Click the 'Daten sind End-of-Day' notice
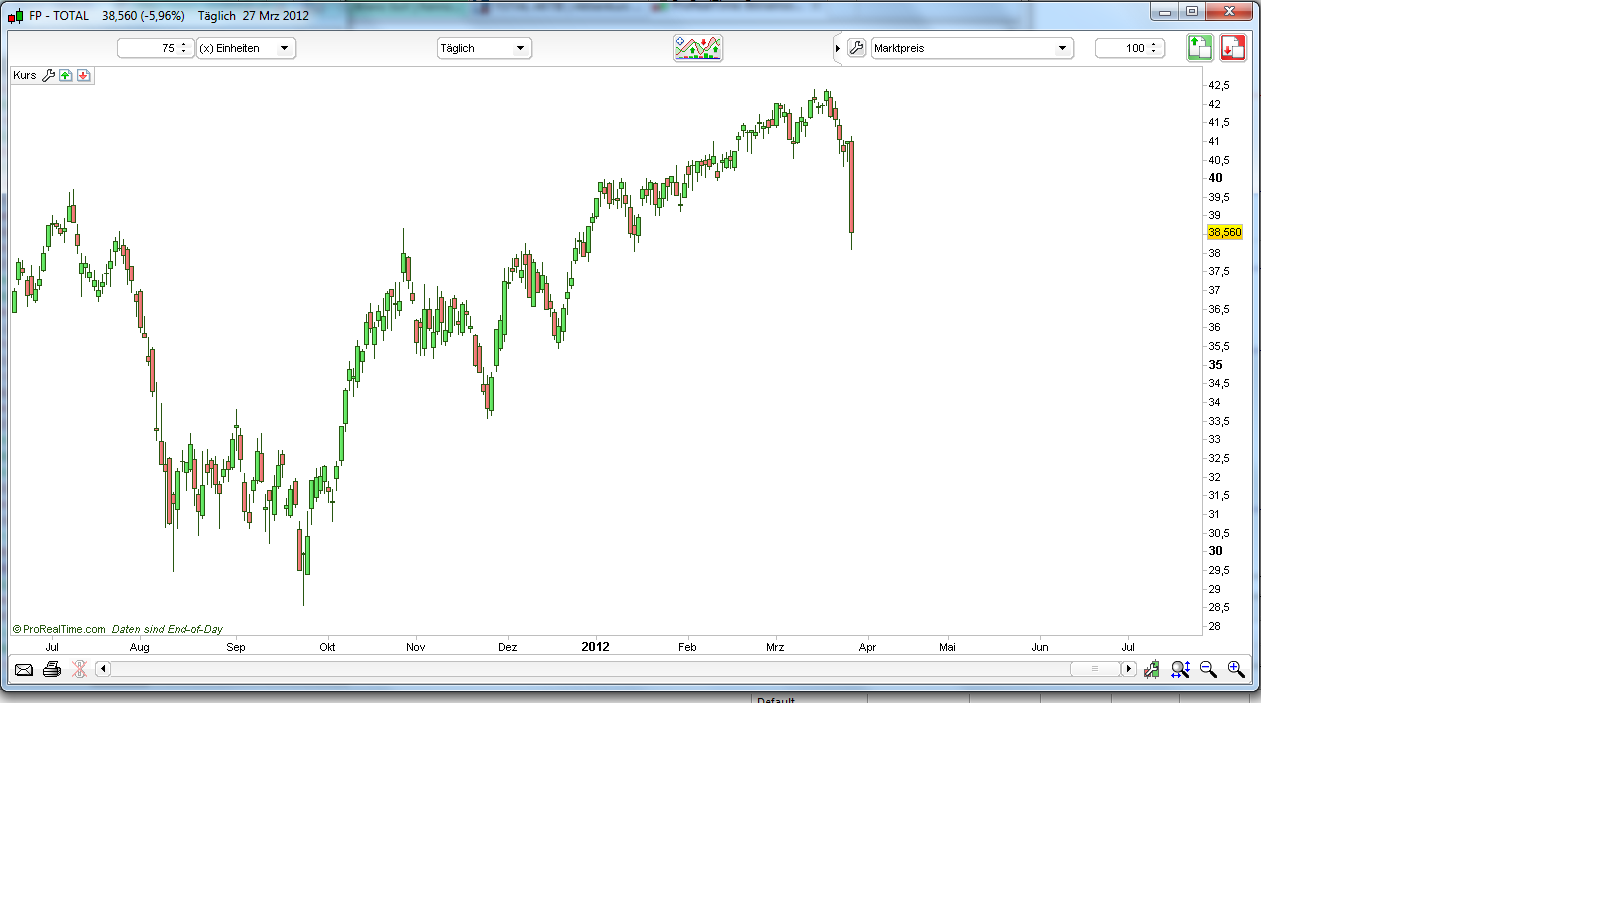 pyautogui.click(x=167, y=629)
